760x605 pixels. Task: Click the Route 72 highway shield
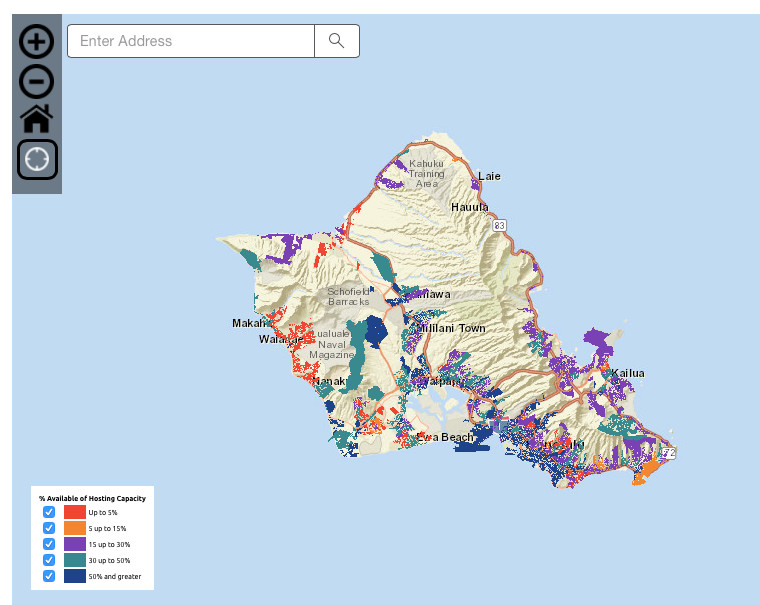pos(669,453)
